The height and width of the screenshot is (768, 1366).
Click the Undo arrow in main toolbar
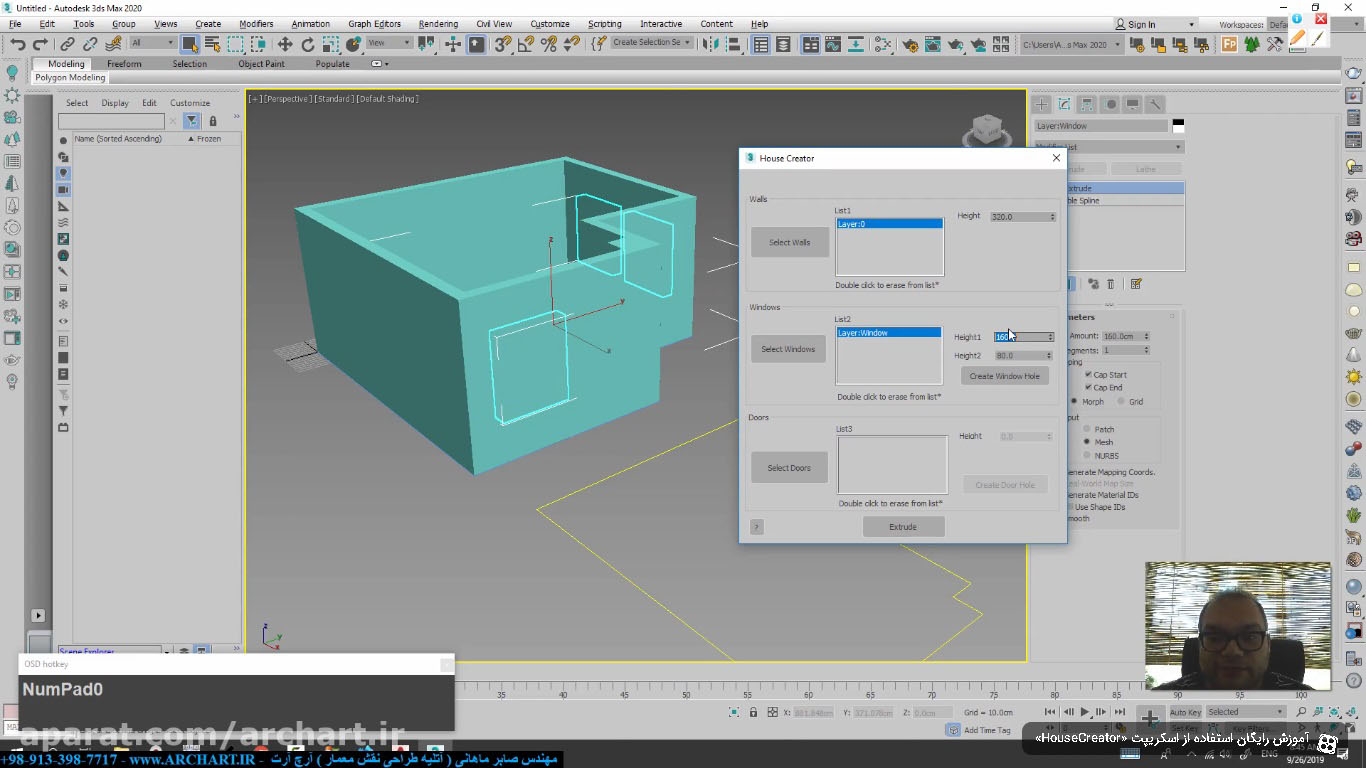(x=18, y=44)
